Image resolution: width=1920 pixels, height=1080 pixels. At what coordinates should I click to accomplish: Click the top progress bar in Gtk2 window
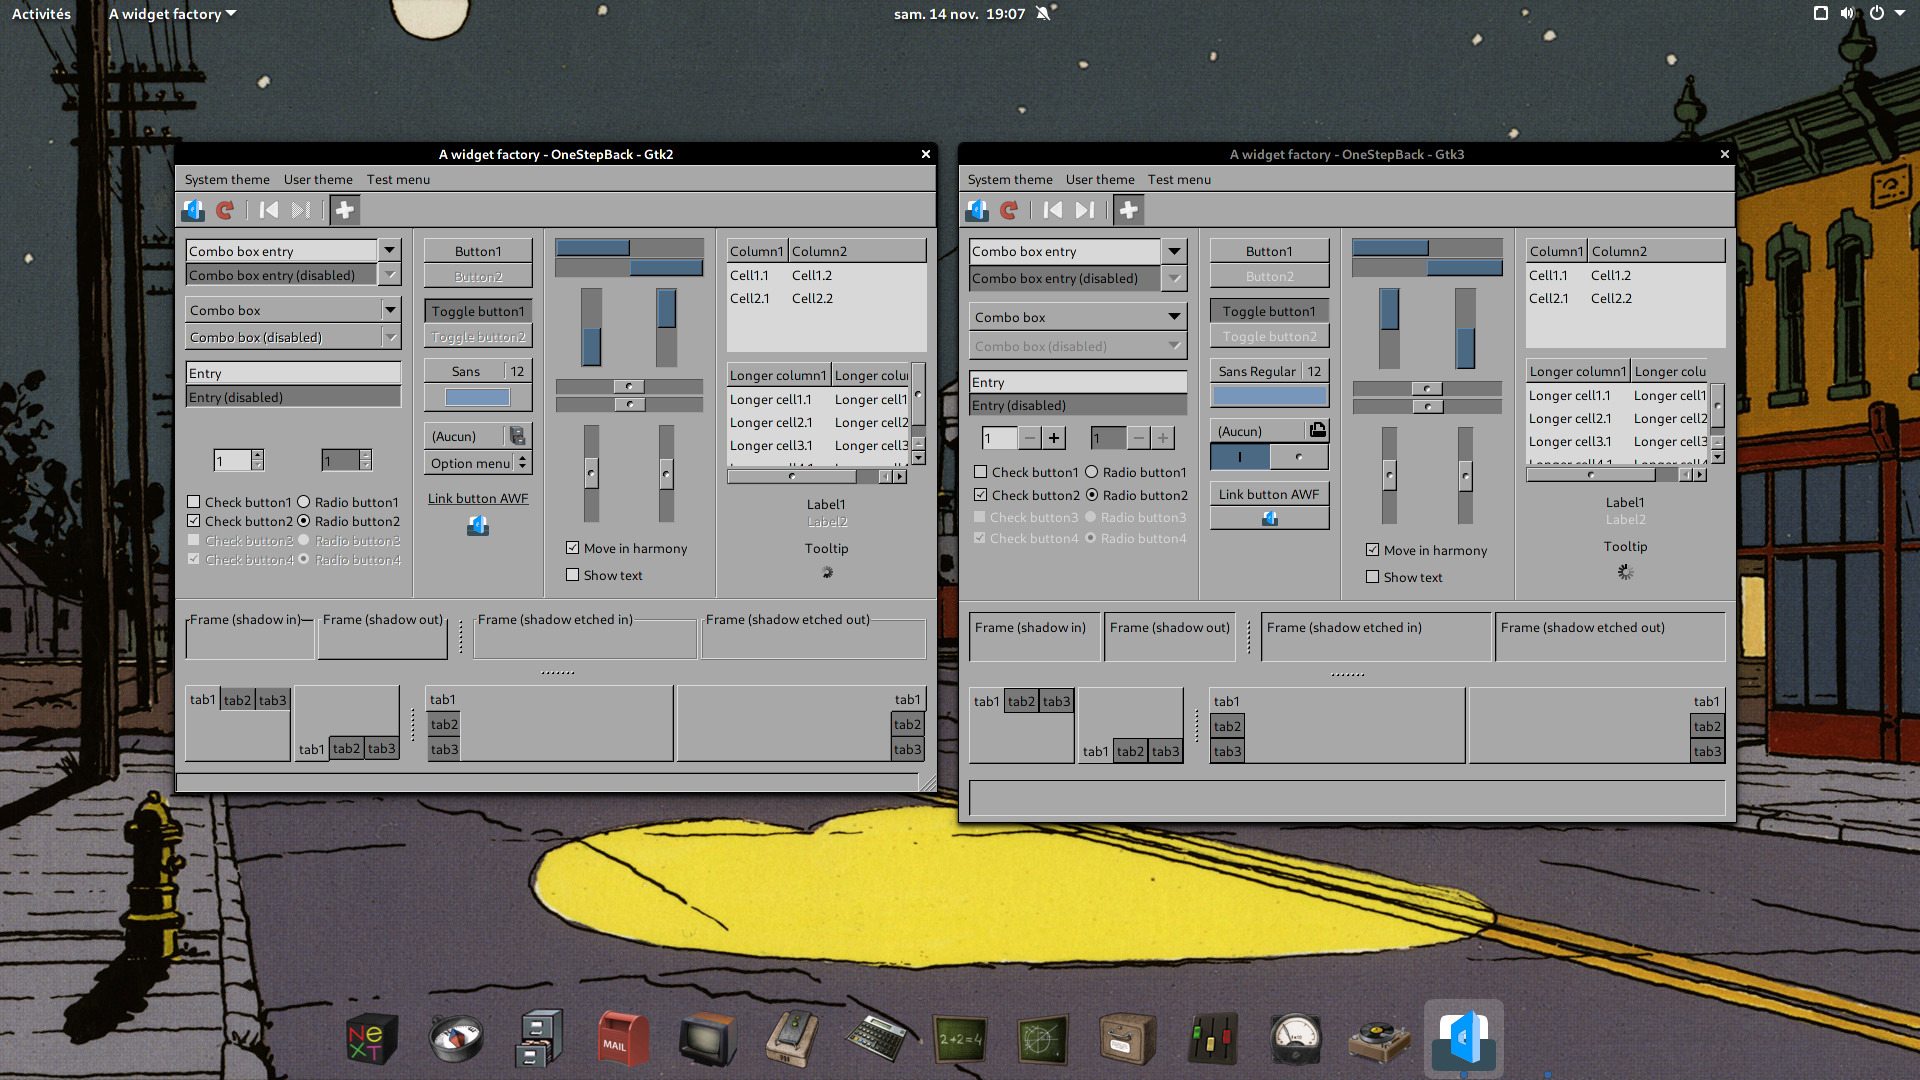click(629, 248)
